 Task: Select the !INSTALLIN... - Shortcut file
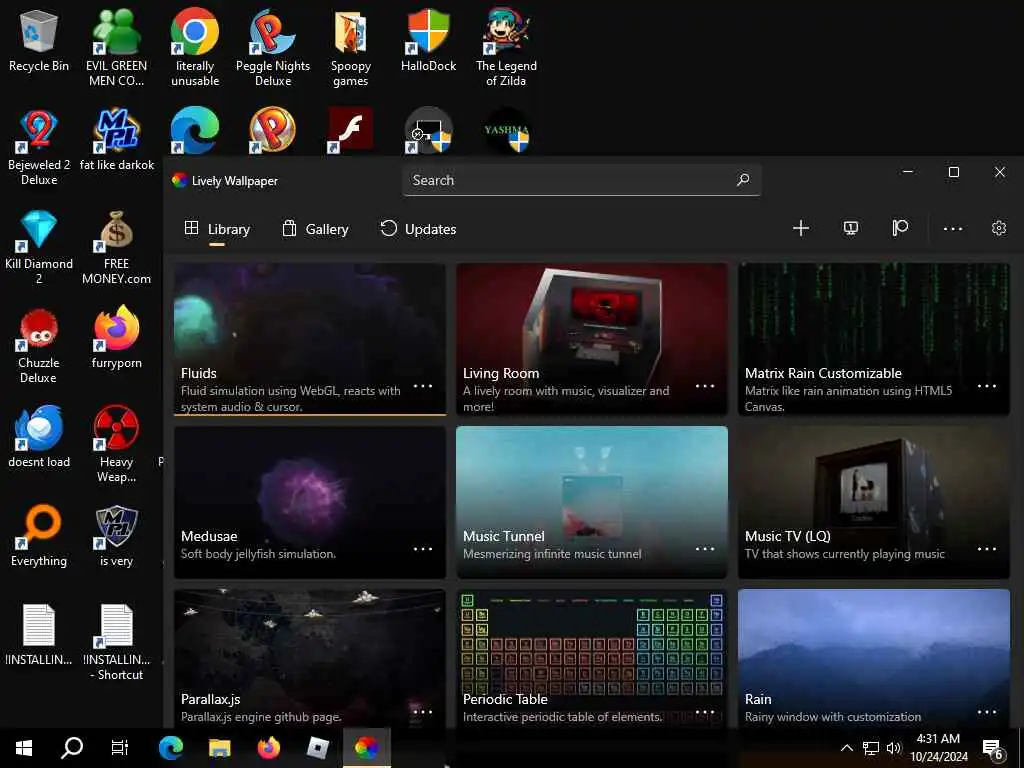coord(116,643)
